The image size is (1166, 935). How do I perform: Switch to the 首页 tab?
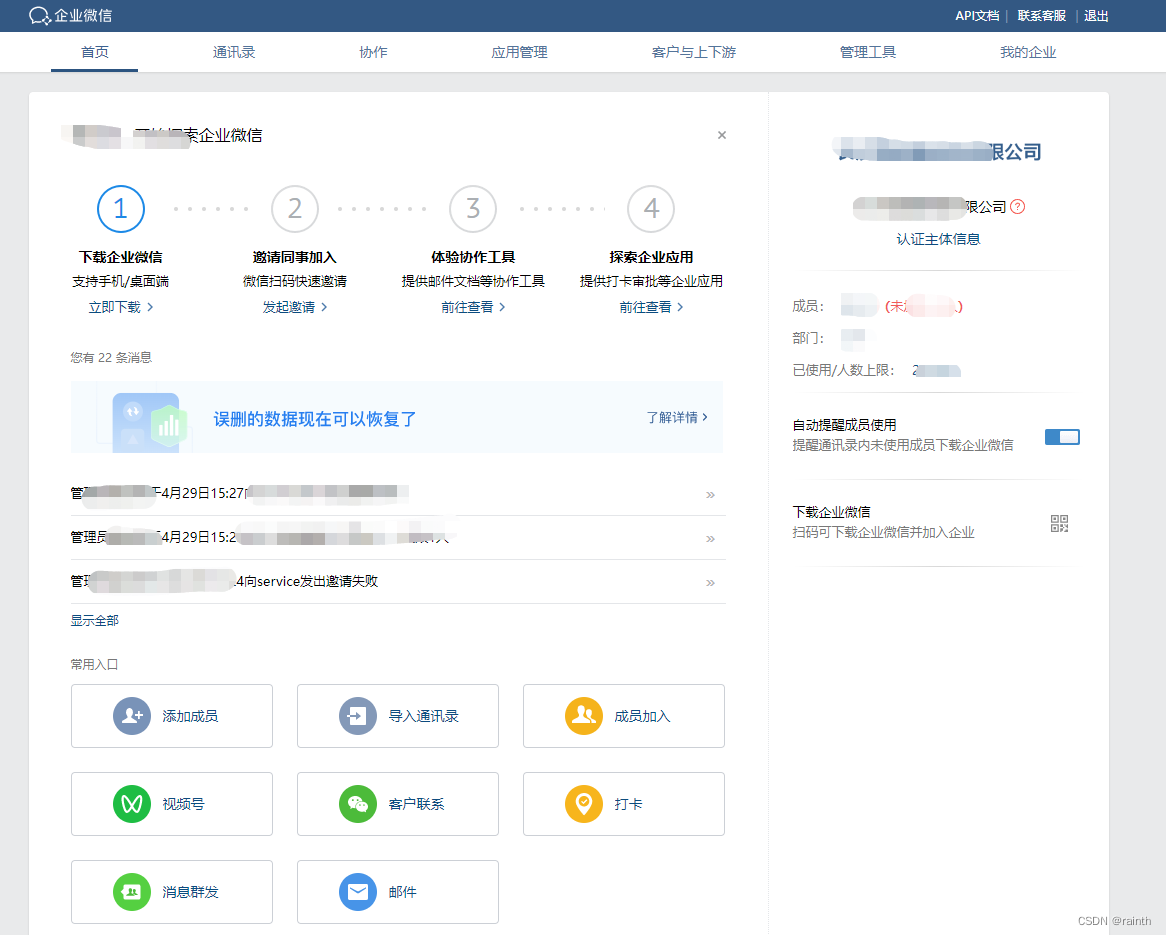pyautogui.click(x=94, y=52)
